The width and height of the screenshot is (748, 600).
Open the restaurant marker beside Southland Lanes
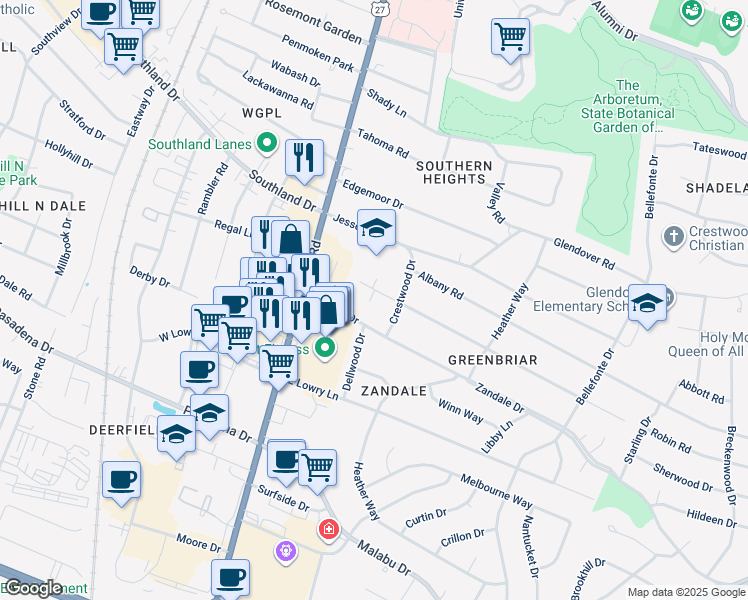pos(303,157)
